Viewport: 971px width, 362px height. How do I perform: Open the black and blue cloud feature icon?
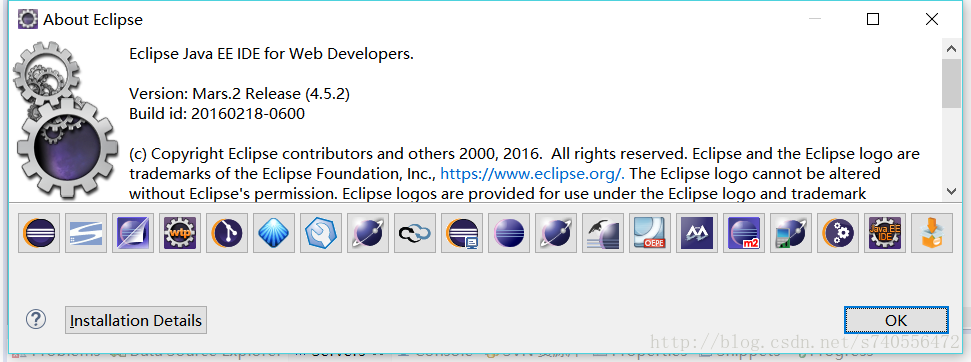coord(415,233)
